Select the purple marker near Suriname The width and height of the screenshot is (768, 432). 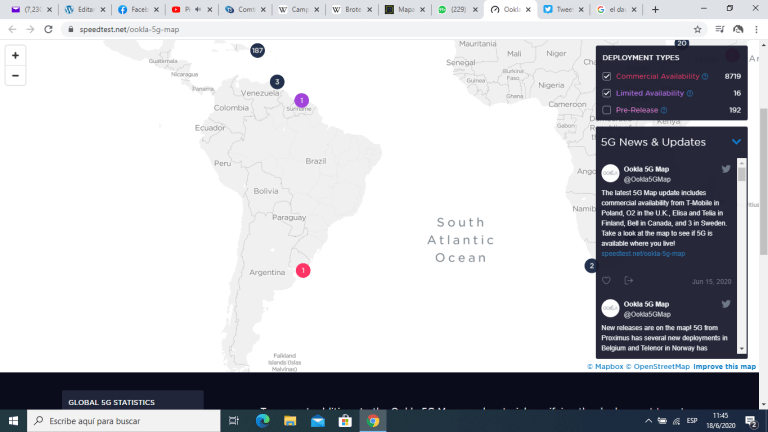click(x=302, y=100)
